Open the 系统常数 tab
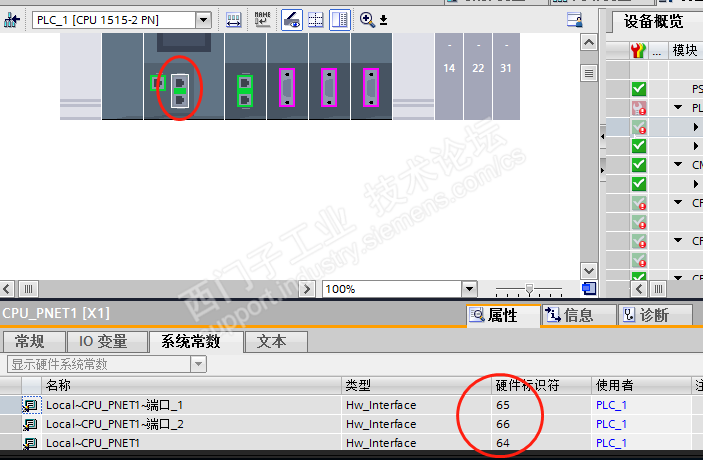Image resolution: width=703 pixels, height=460 pixels. 196,342
